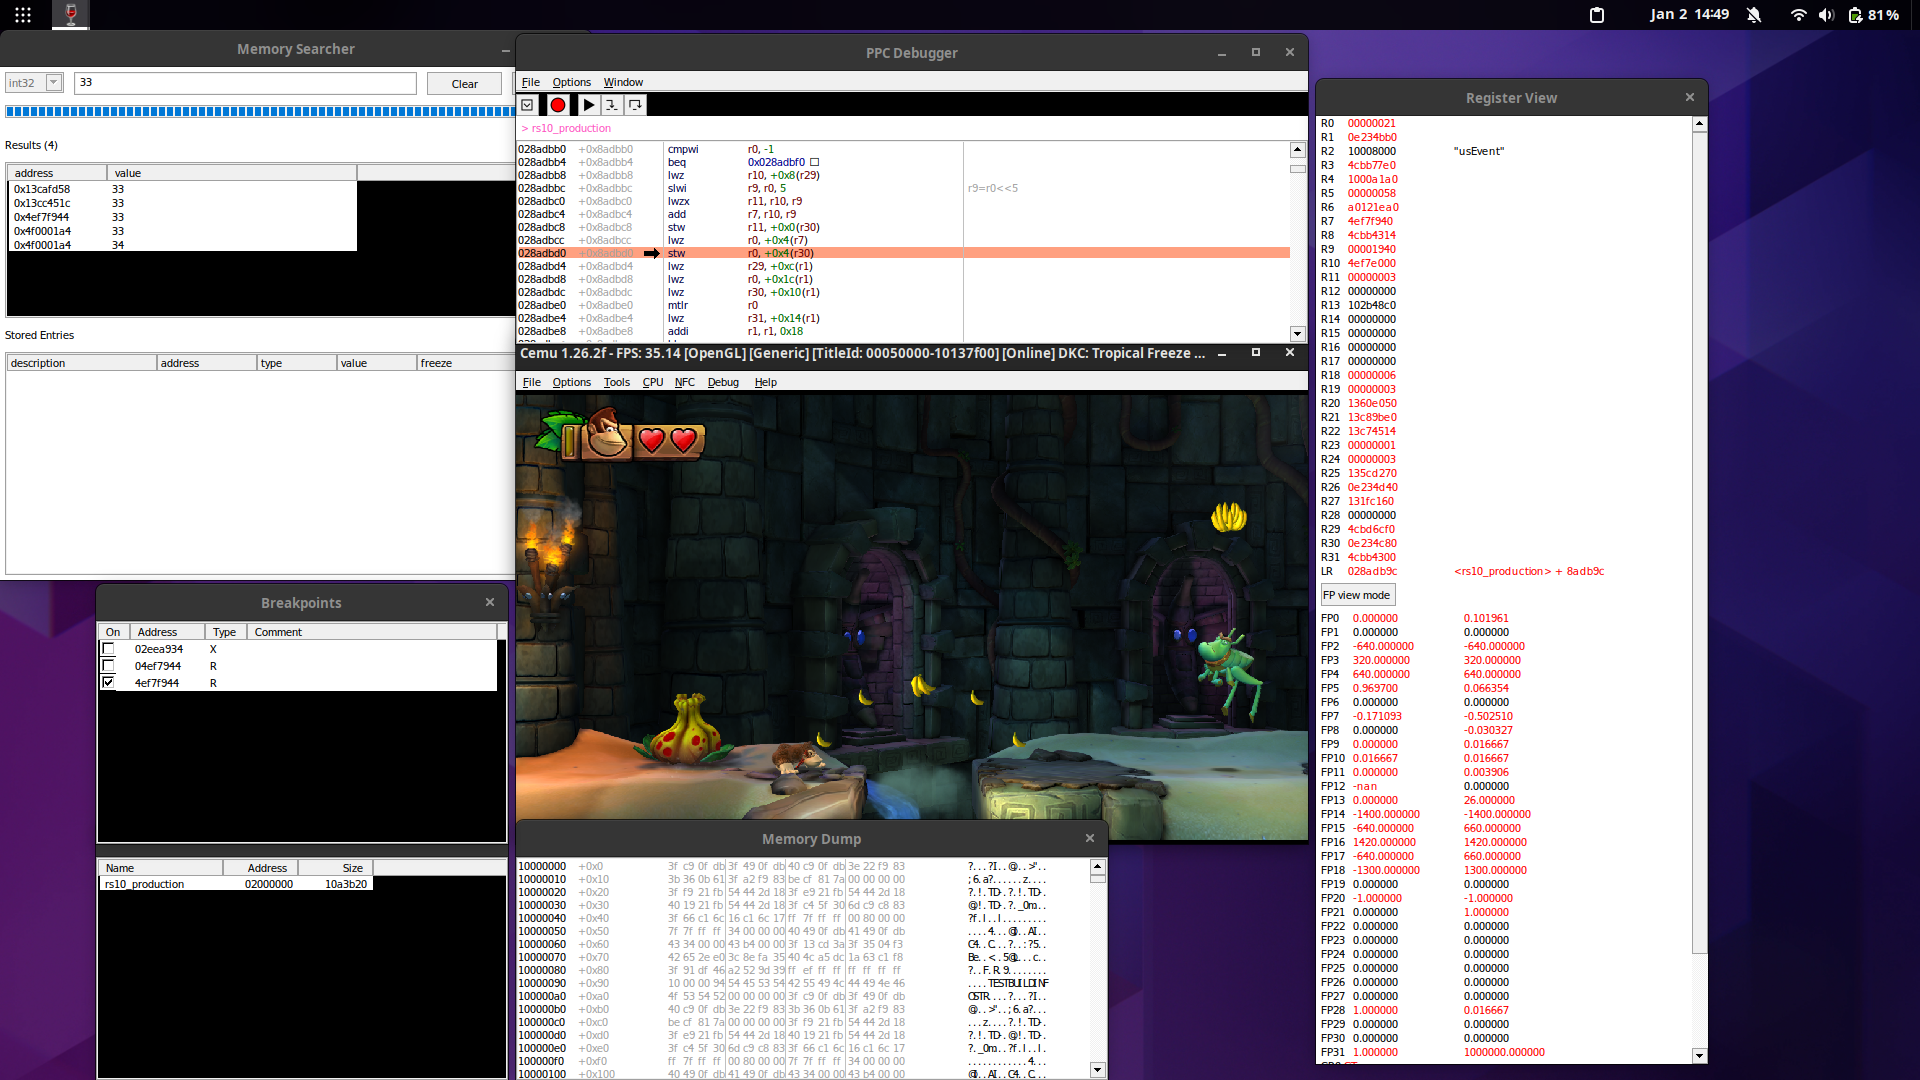
Task: Resume execution with the play icon
Action: pos(589,105)
